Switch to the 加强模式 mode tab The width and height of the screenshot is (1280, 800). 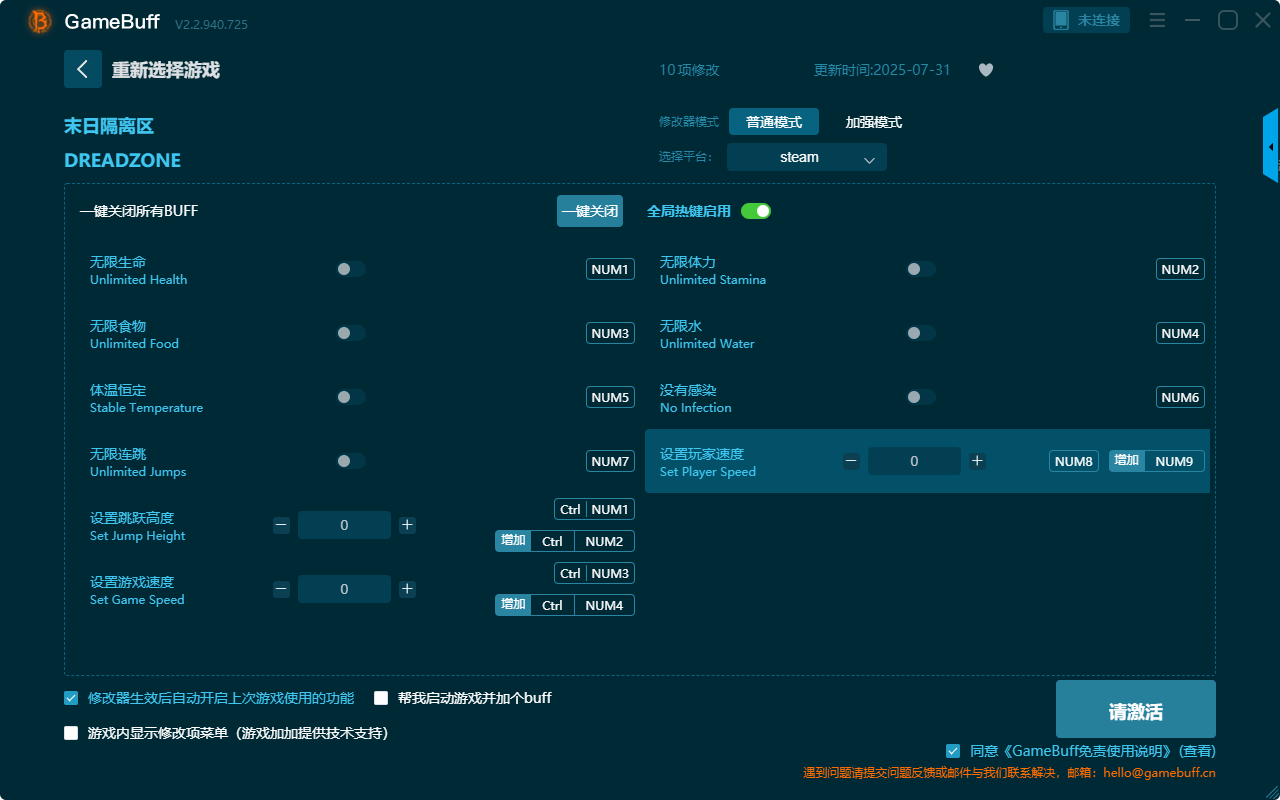[x=872, y=123]
